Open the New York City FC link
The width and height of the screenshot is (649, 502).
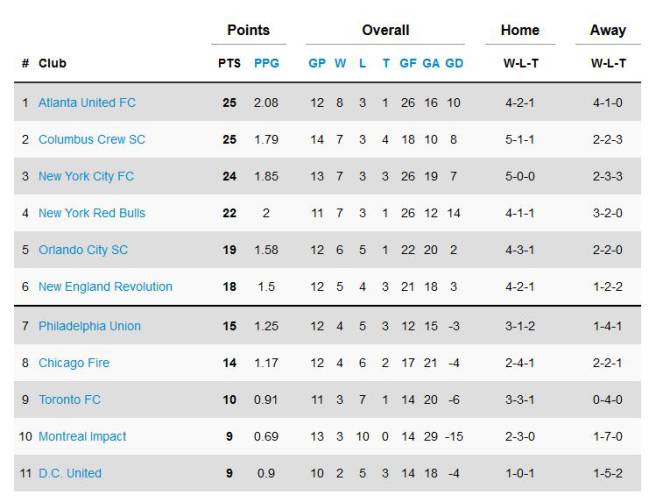point(86,176)
